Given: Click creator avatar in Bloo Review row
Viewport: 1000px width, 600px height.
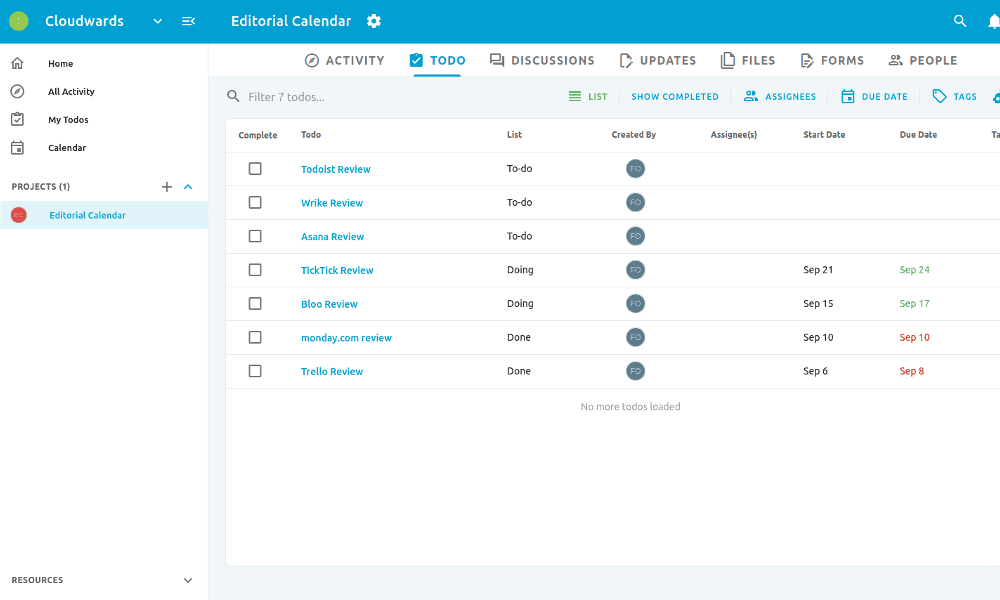Looking at the screenshot, I should pyautogui.click(x=635, y=304).
